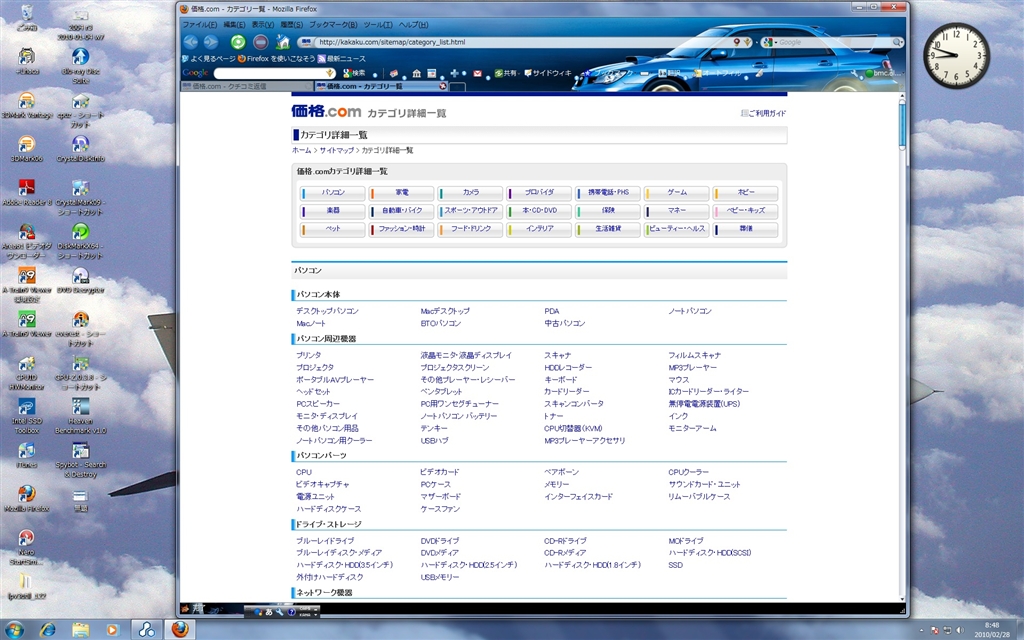Open CrystalDiskInfo desktop shortcut
The width and height of the screenshot is (1024, 640).
[80, 147]
